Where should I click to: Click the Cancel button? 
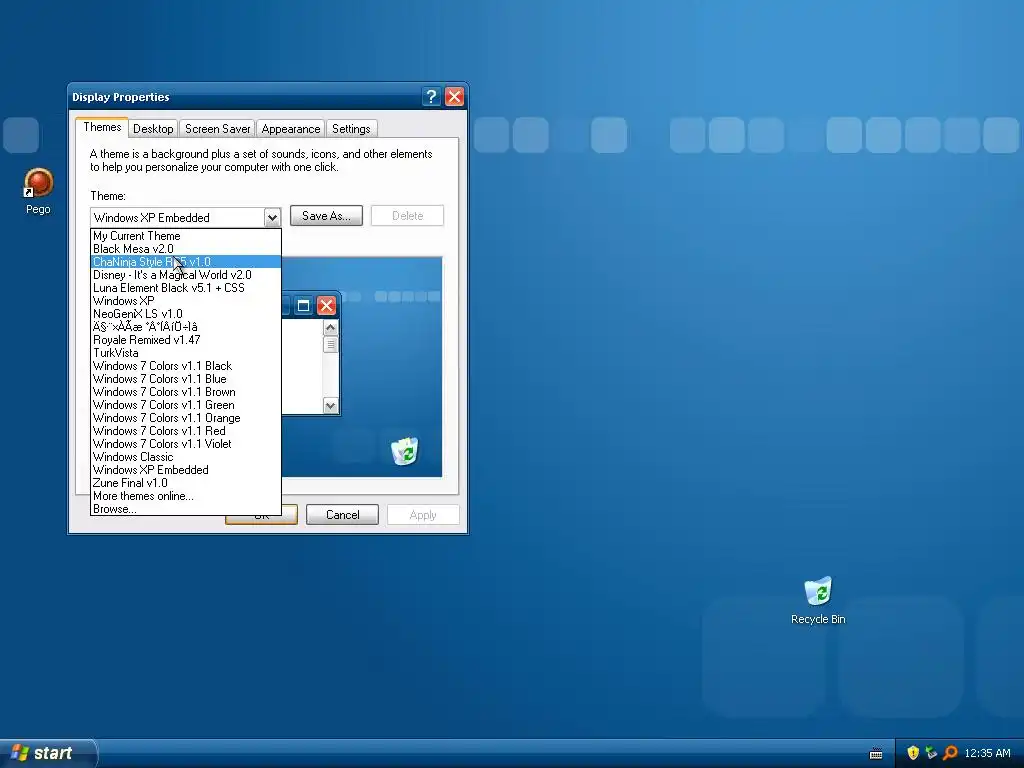[x=342, y=515]
